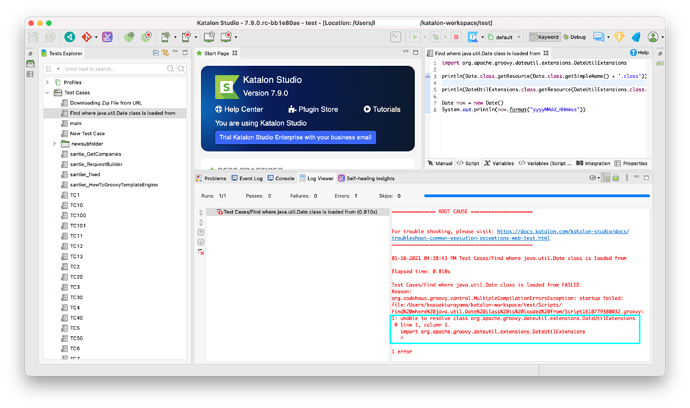Click Link with Editor in Tests Explorer

[x=165, y=53]
